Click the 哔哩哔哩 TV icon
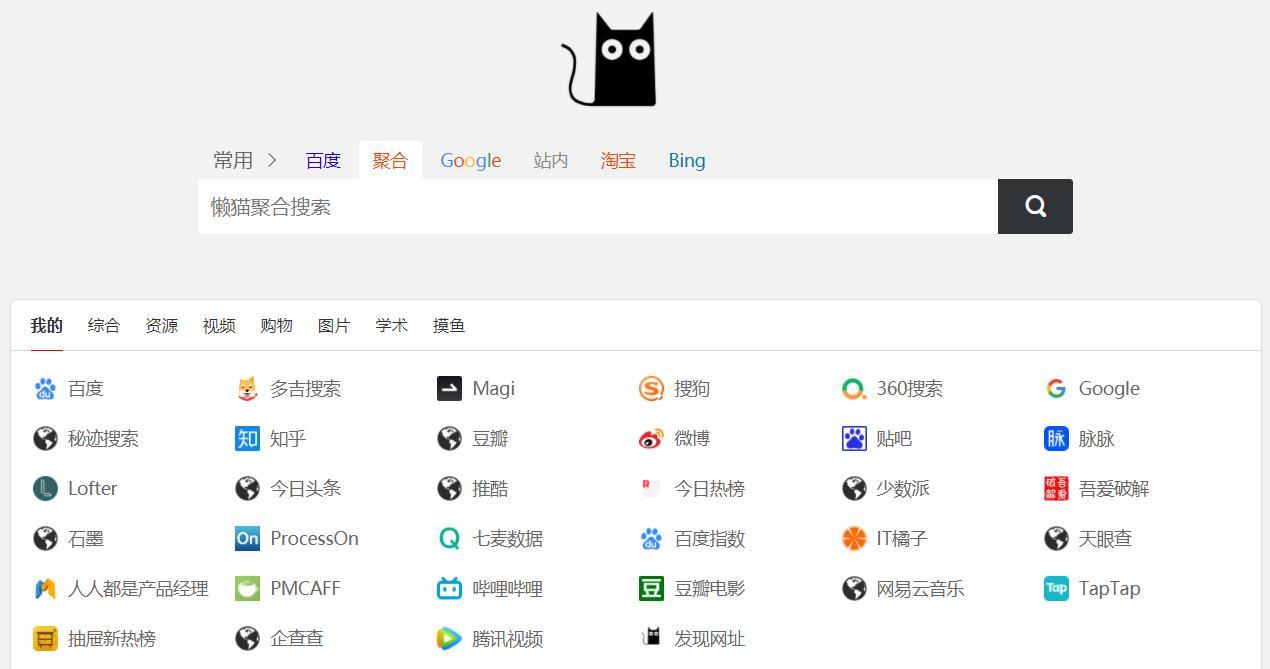Screen dimensions: 1270x669 coord(449,588)
